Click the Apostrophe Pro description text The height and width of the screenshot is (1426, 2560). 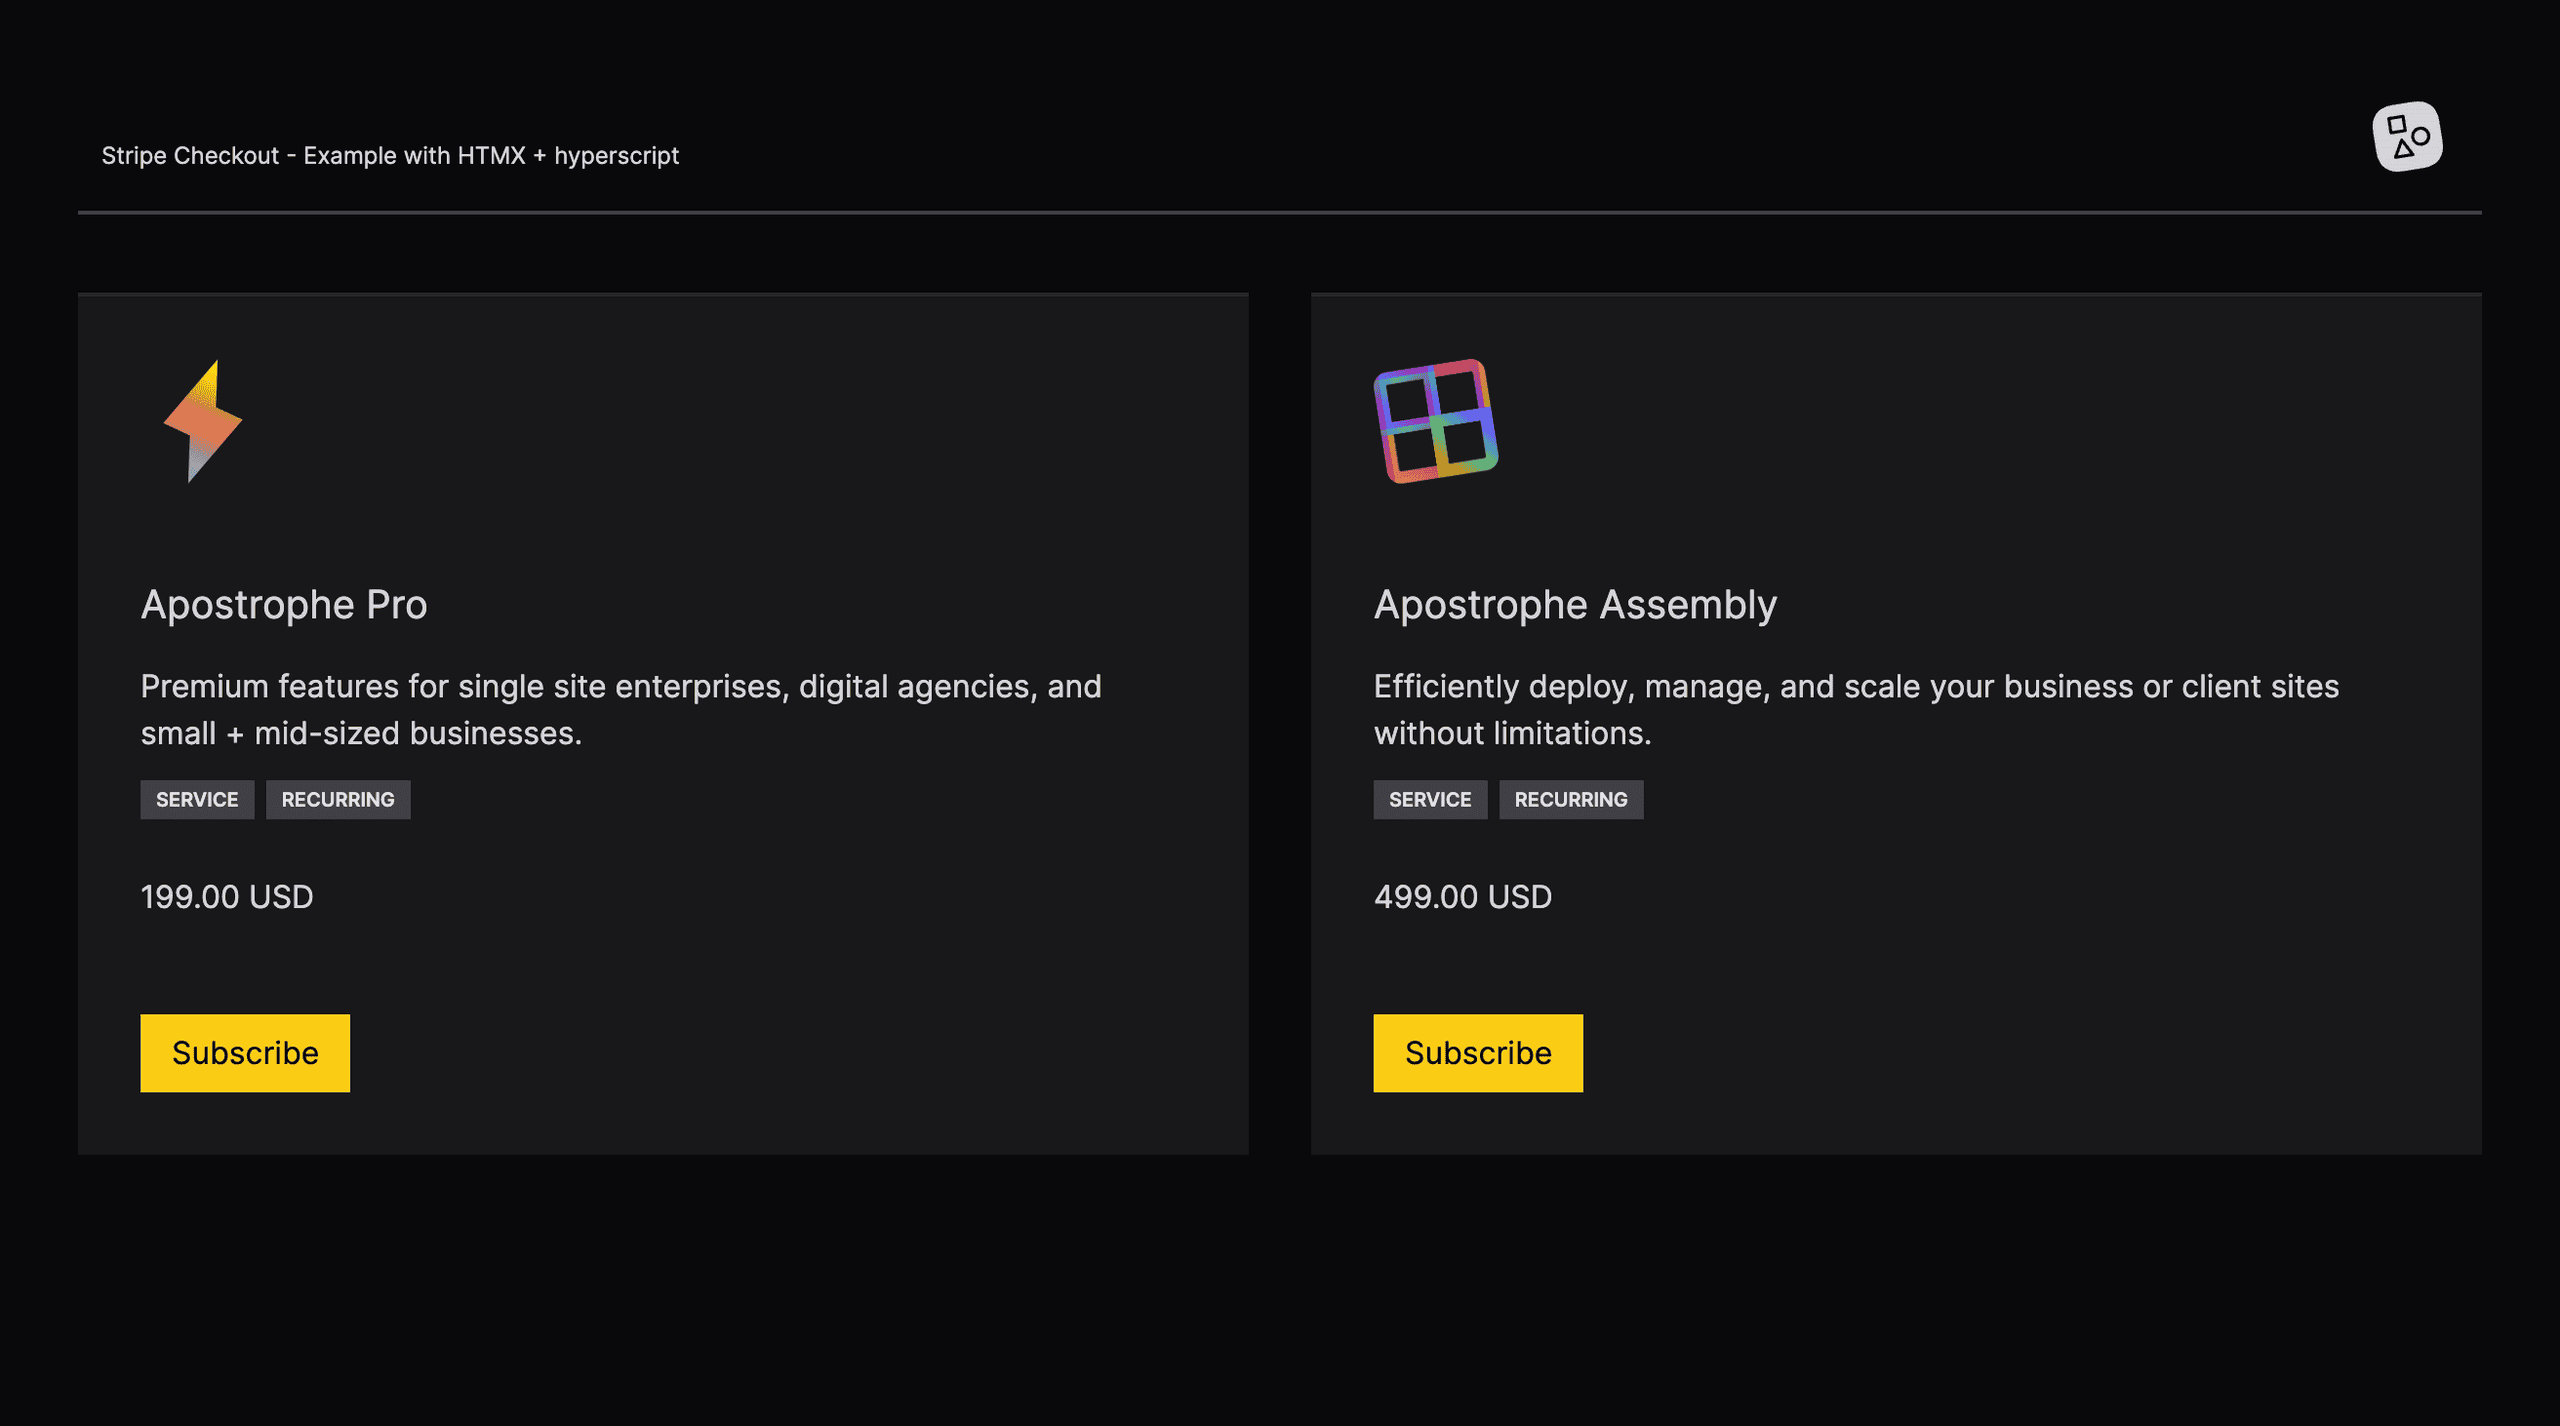click(620, 688)
